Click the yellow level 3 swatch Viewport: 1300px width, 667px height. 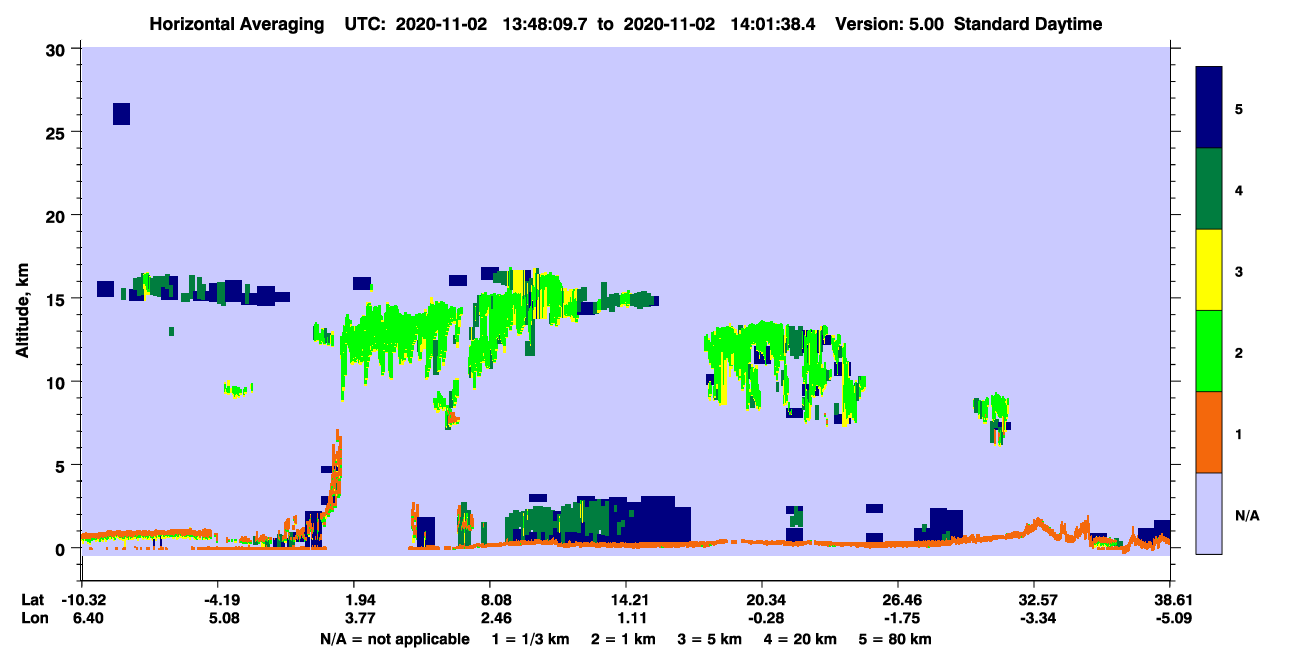click(x=1210, y=270)
